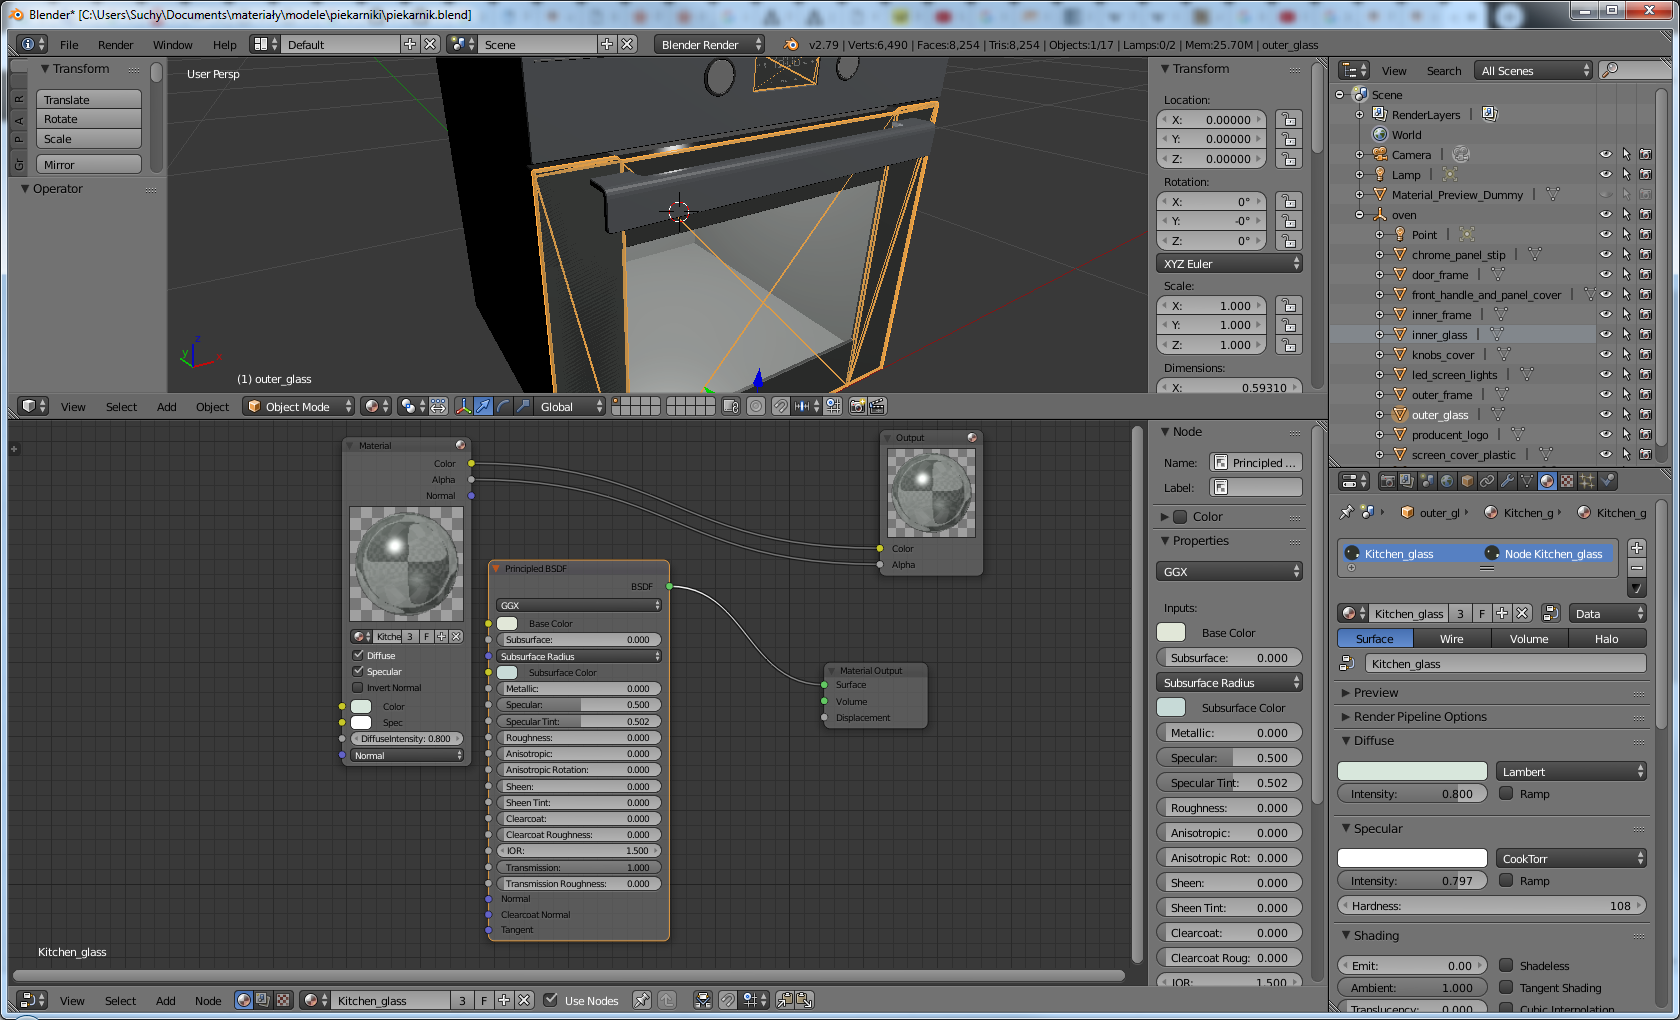The width and height of the screenshot is (1680, 1020).
Task: Click the Rotate button
Action: click(x=89, y=119)
